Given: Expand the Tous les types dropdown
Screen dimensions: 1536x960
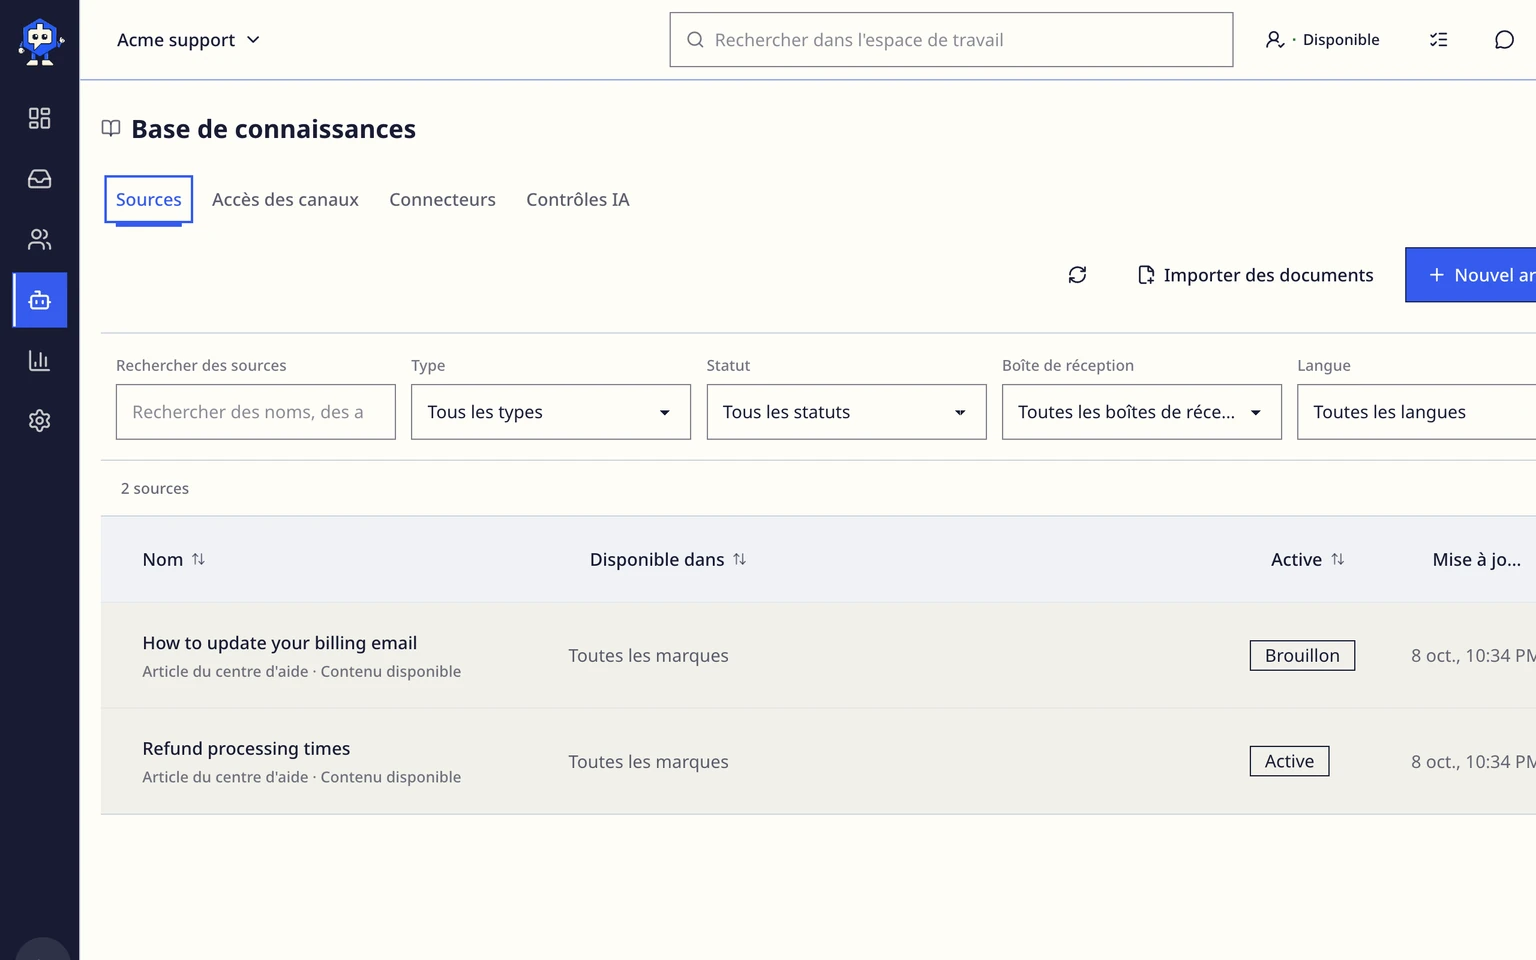Looking at the screenshot, I should click(551, 412).
